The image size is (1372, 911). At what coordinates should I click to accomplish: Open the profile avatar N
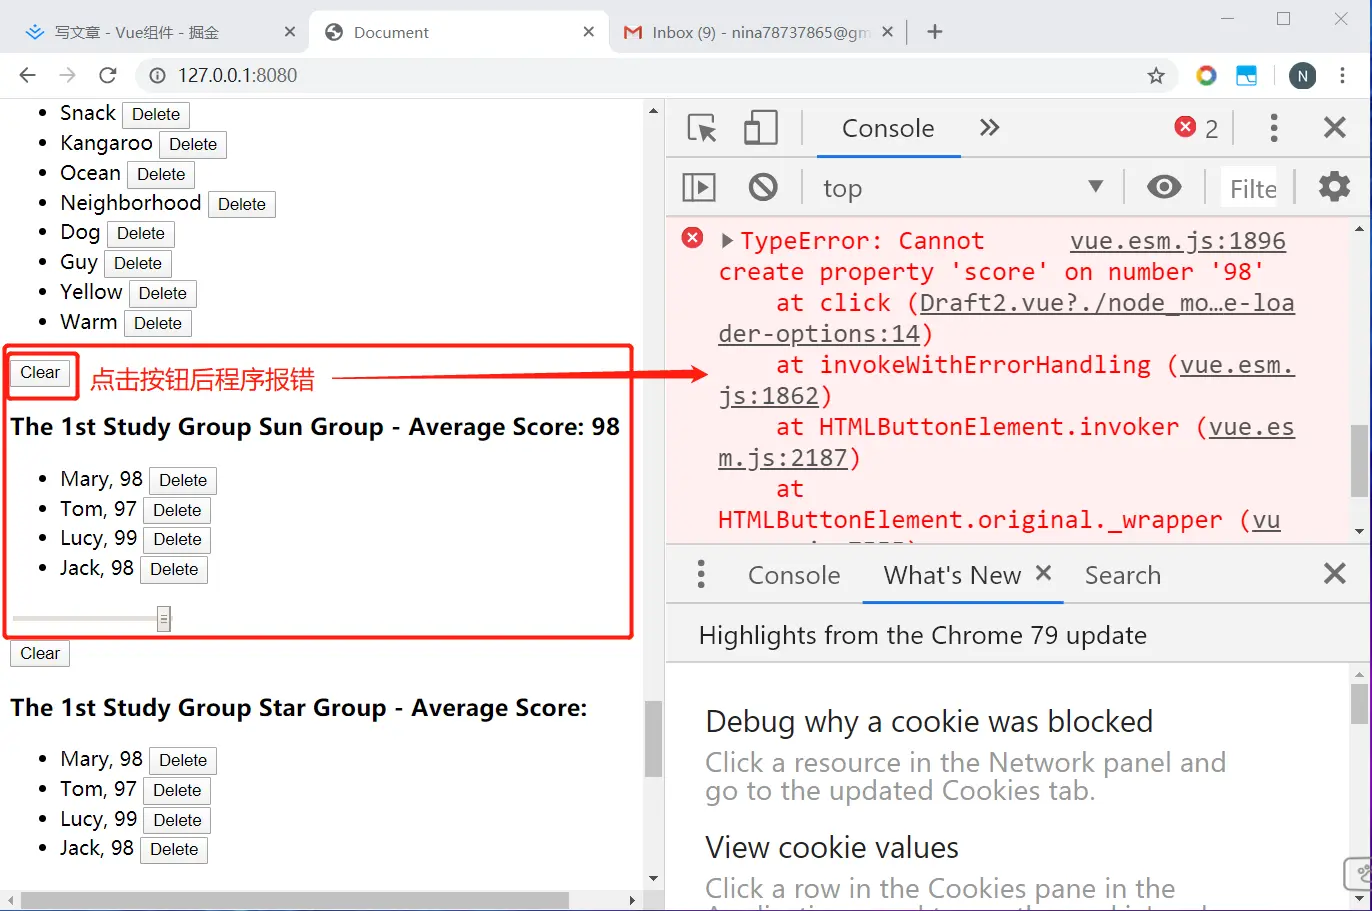[x=1302, y=75]
